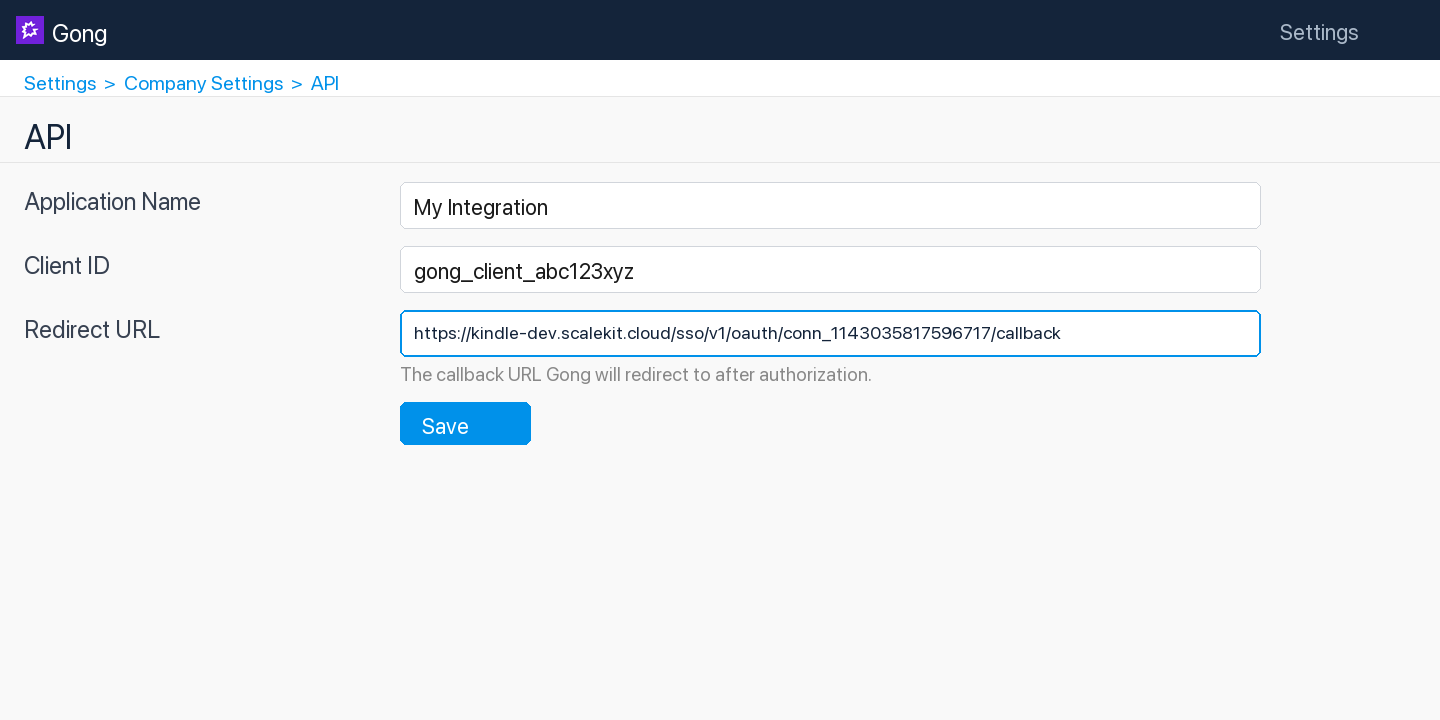Select the text My Integration
Viewport: 1440px width, 720px height.
click(481, 207)
